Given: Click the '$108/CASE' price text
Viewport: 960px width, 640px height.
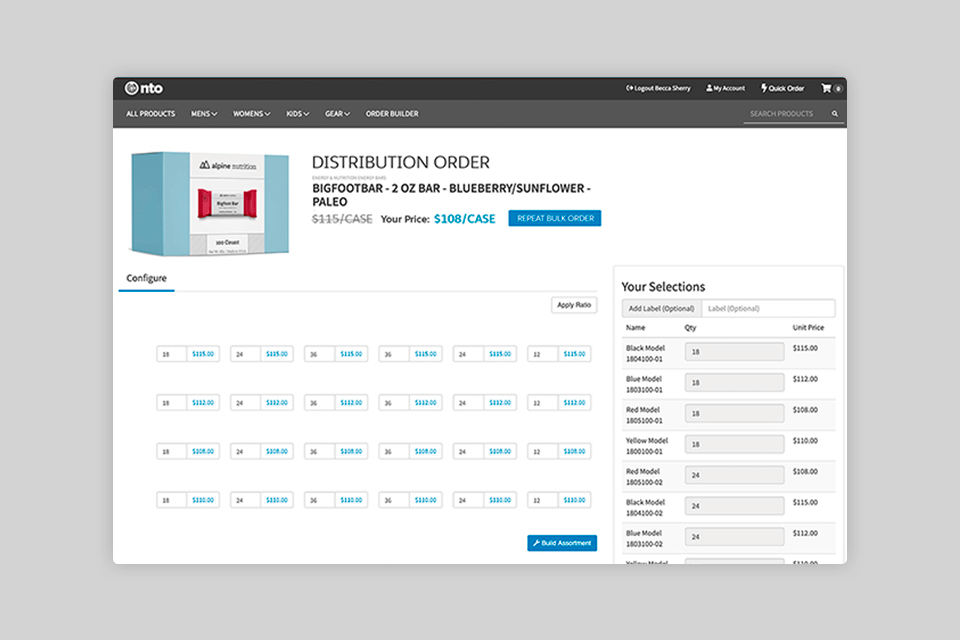Looking at the screenshot, I should (465, 219).
